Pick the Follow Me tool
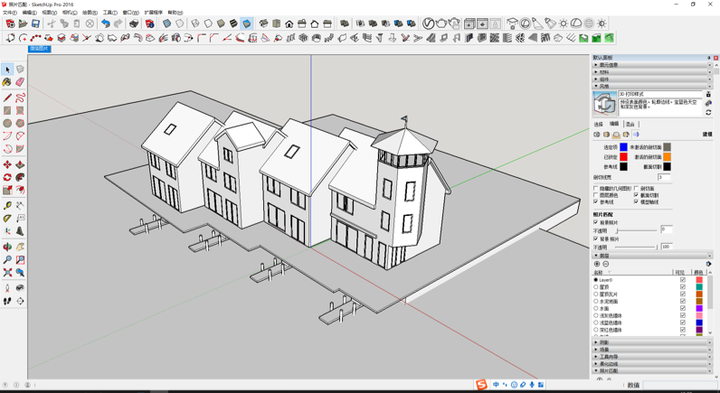 [x=20, y=177]
